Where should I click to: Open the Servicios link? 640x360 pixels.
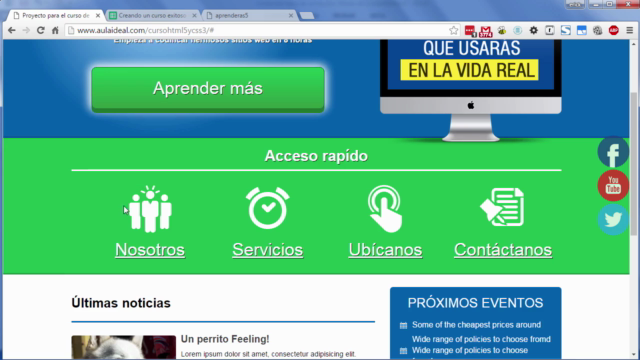[268, 250]
